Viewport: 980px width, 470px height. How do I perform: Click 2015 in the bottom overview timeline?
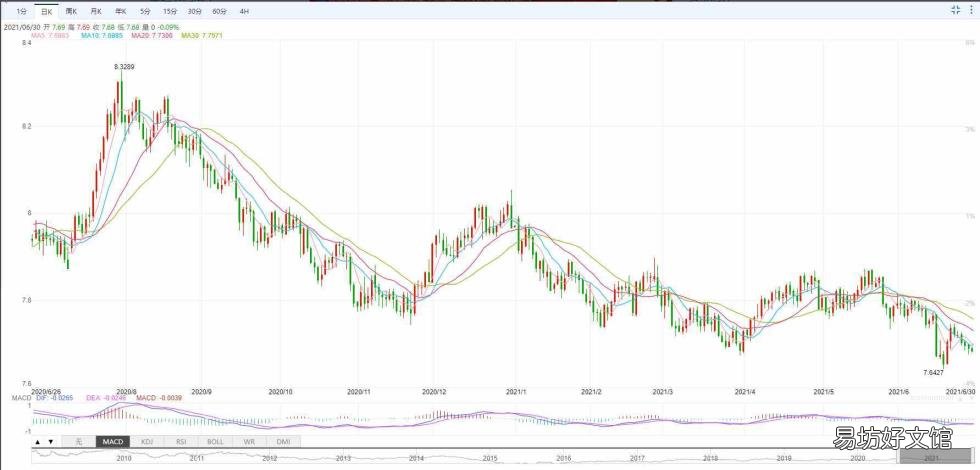tap(490, 459)
